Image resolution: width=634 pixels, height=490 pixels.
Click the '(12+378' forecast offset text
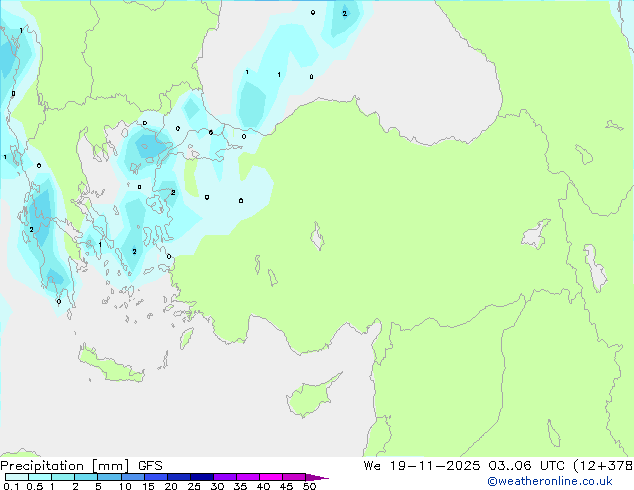point(603,465)
